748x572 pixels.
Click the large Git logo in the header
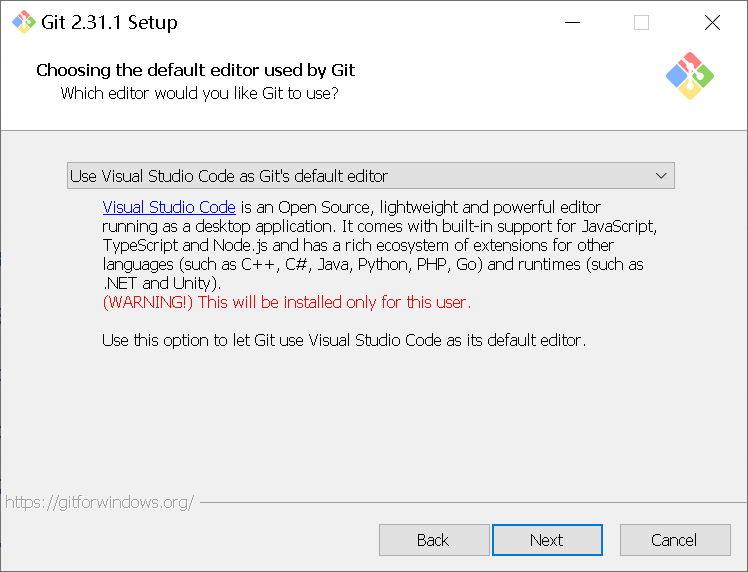point(690,76)
